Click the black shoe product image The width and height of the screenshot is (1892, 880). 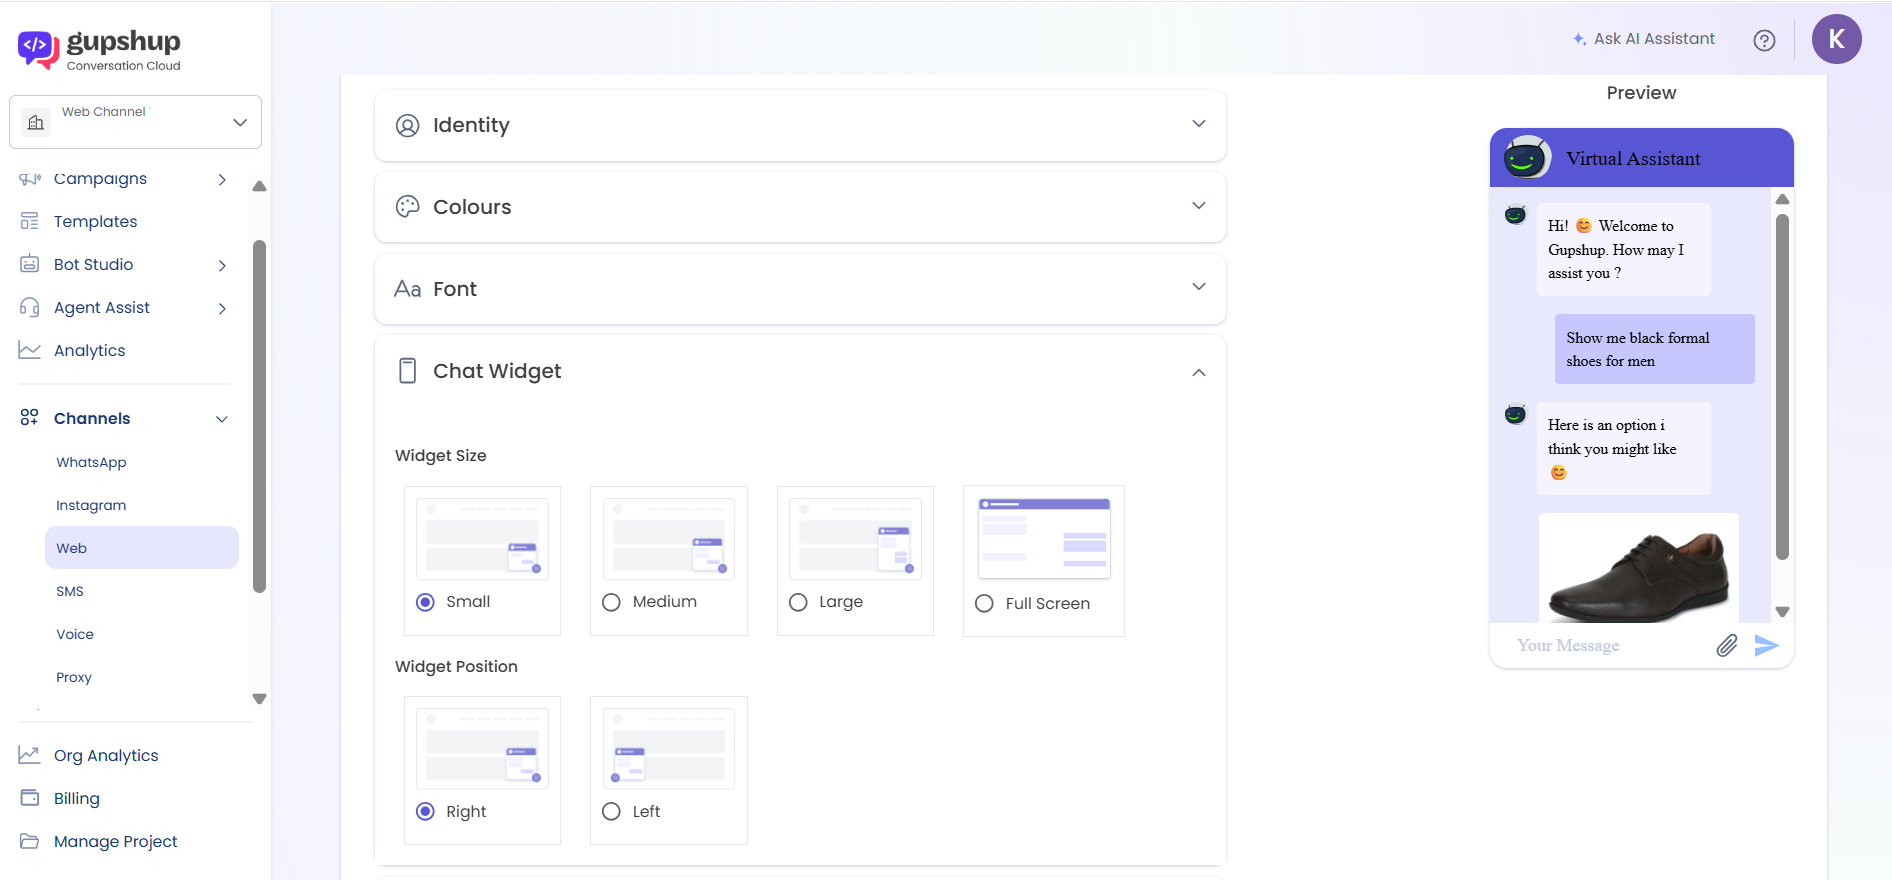point(1638,570)
